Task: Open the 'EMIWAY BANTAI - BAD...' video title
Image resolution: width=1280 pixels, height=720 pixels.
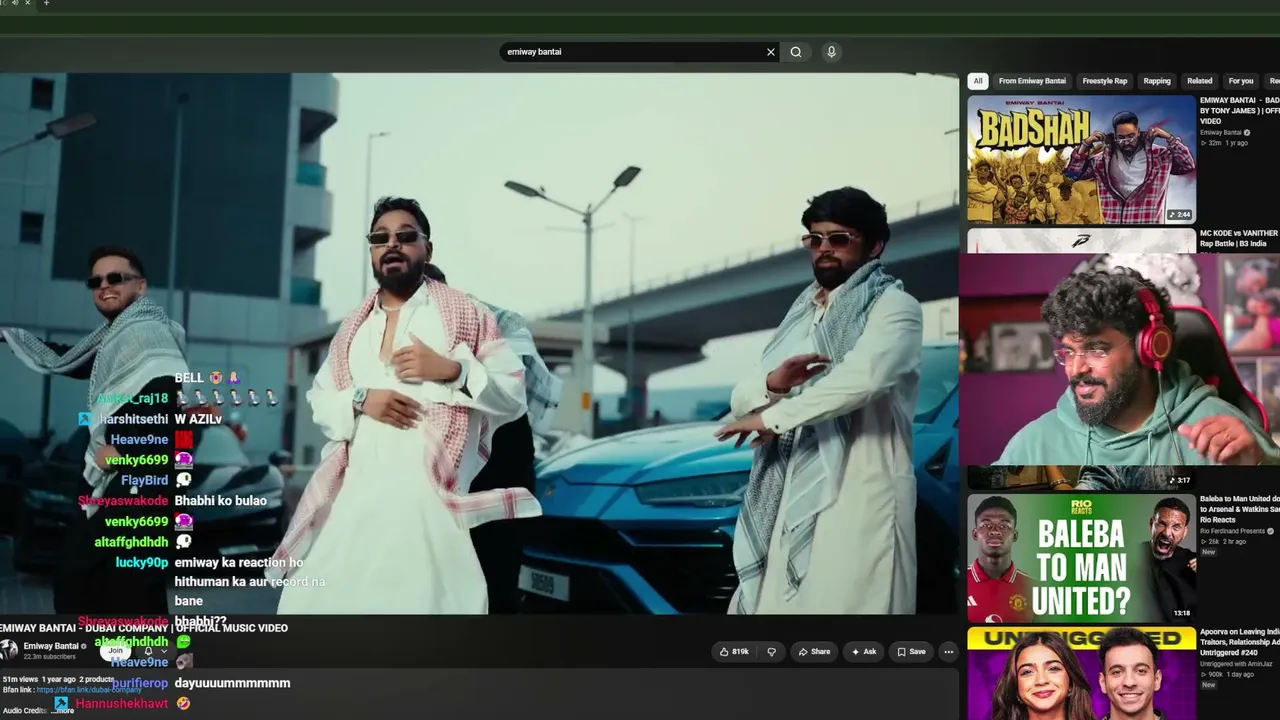Action: [x=1239, y=110]
